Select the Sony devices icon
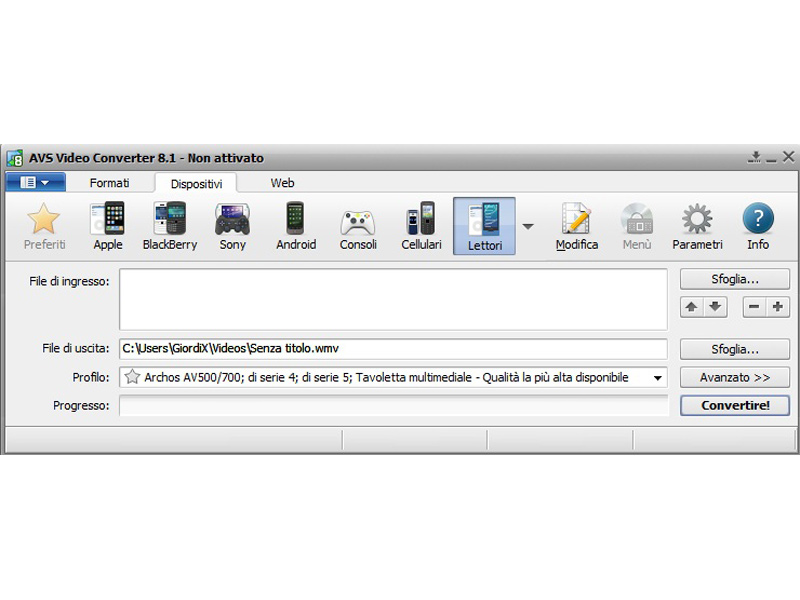This screenshot has height=600, width=800. [x=232, y=225]
